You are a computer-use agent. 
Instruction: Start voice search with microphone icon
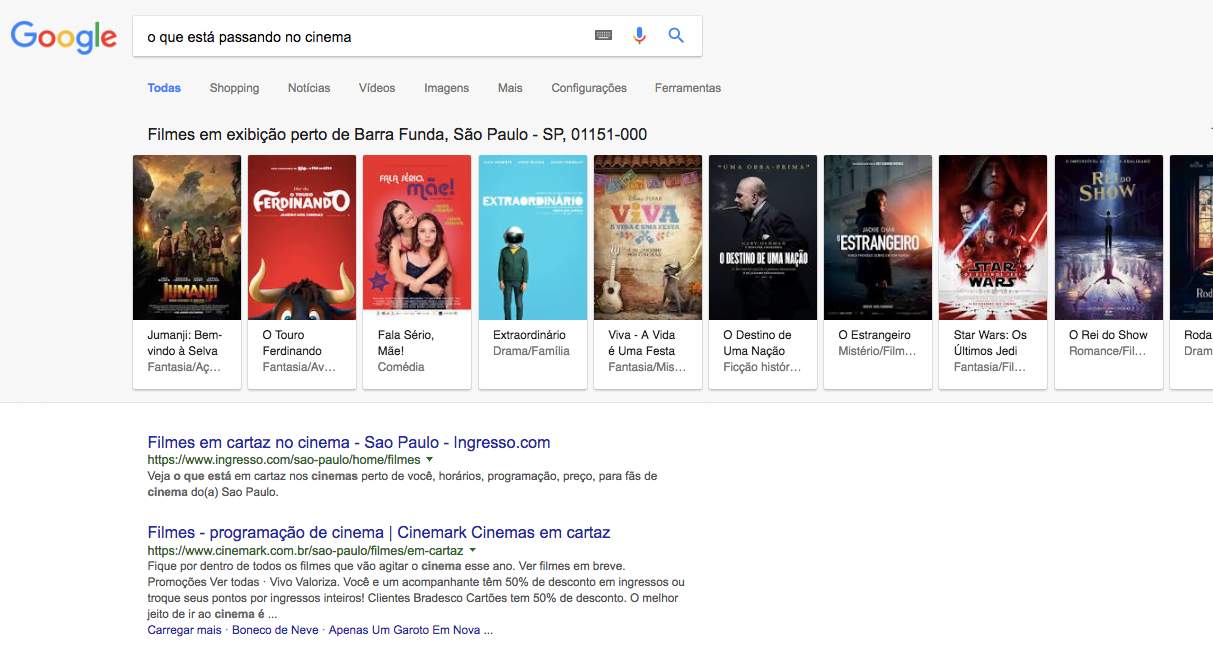pos(640,36)
